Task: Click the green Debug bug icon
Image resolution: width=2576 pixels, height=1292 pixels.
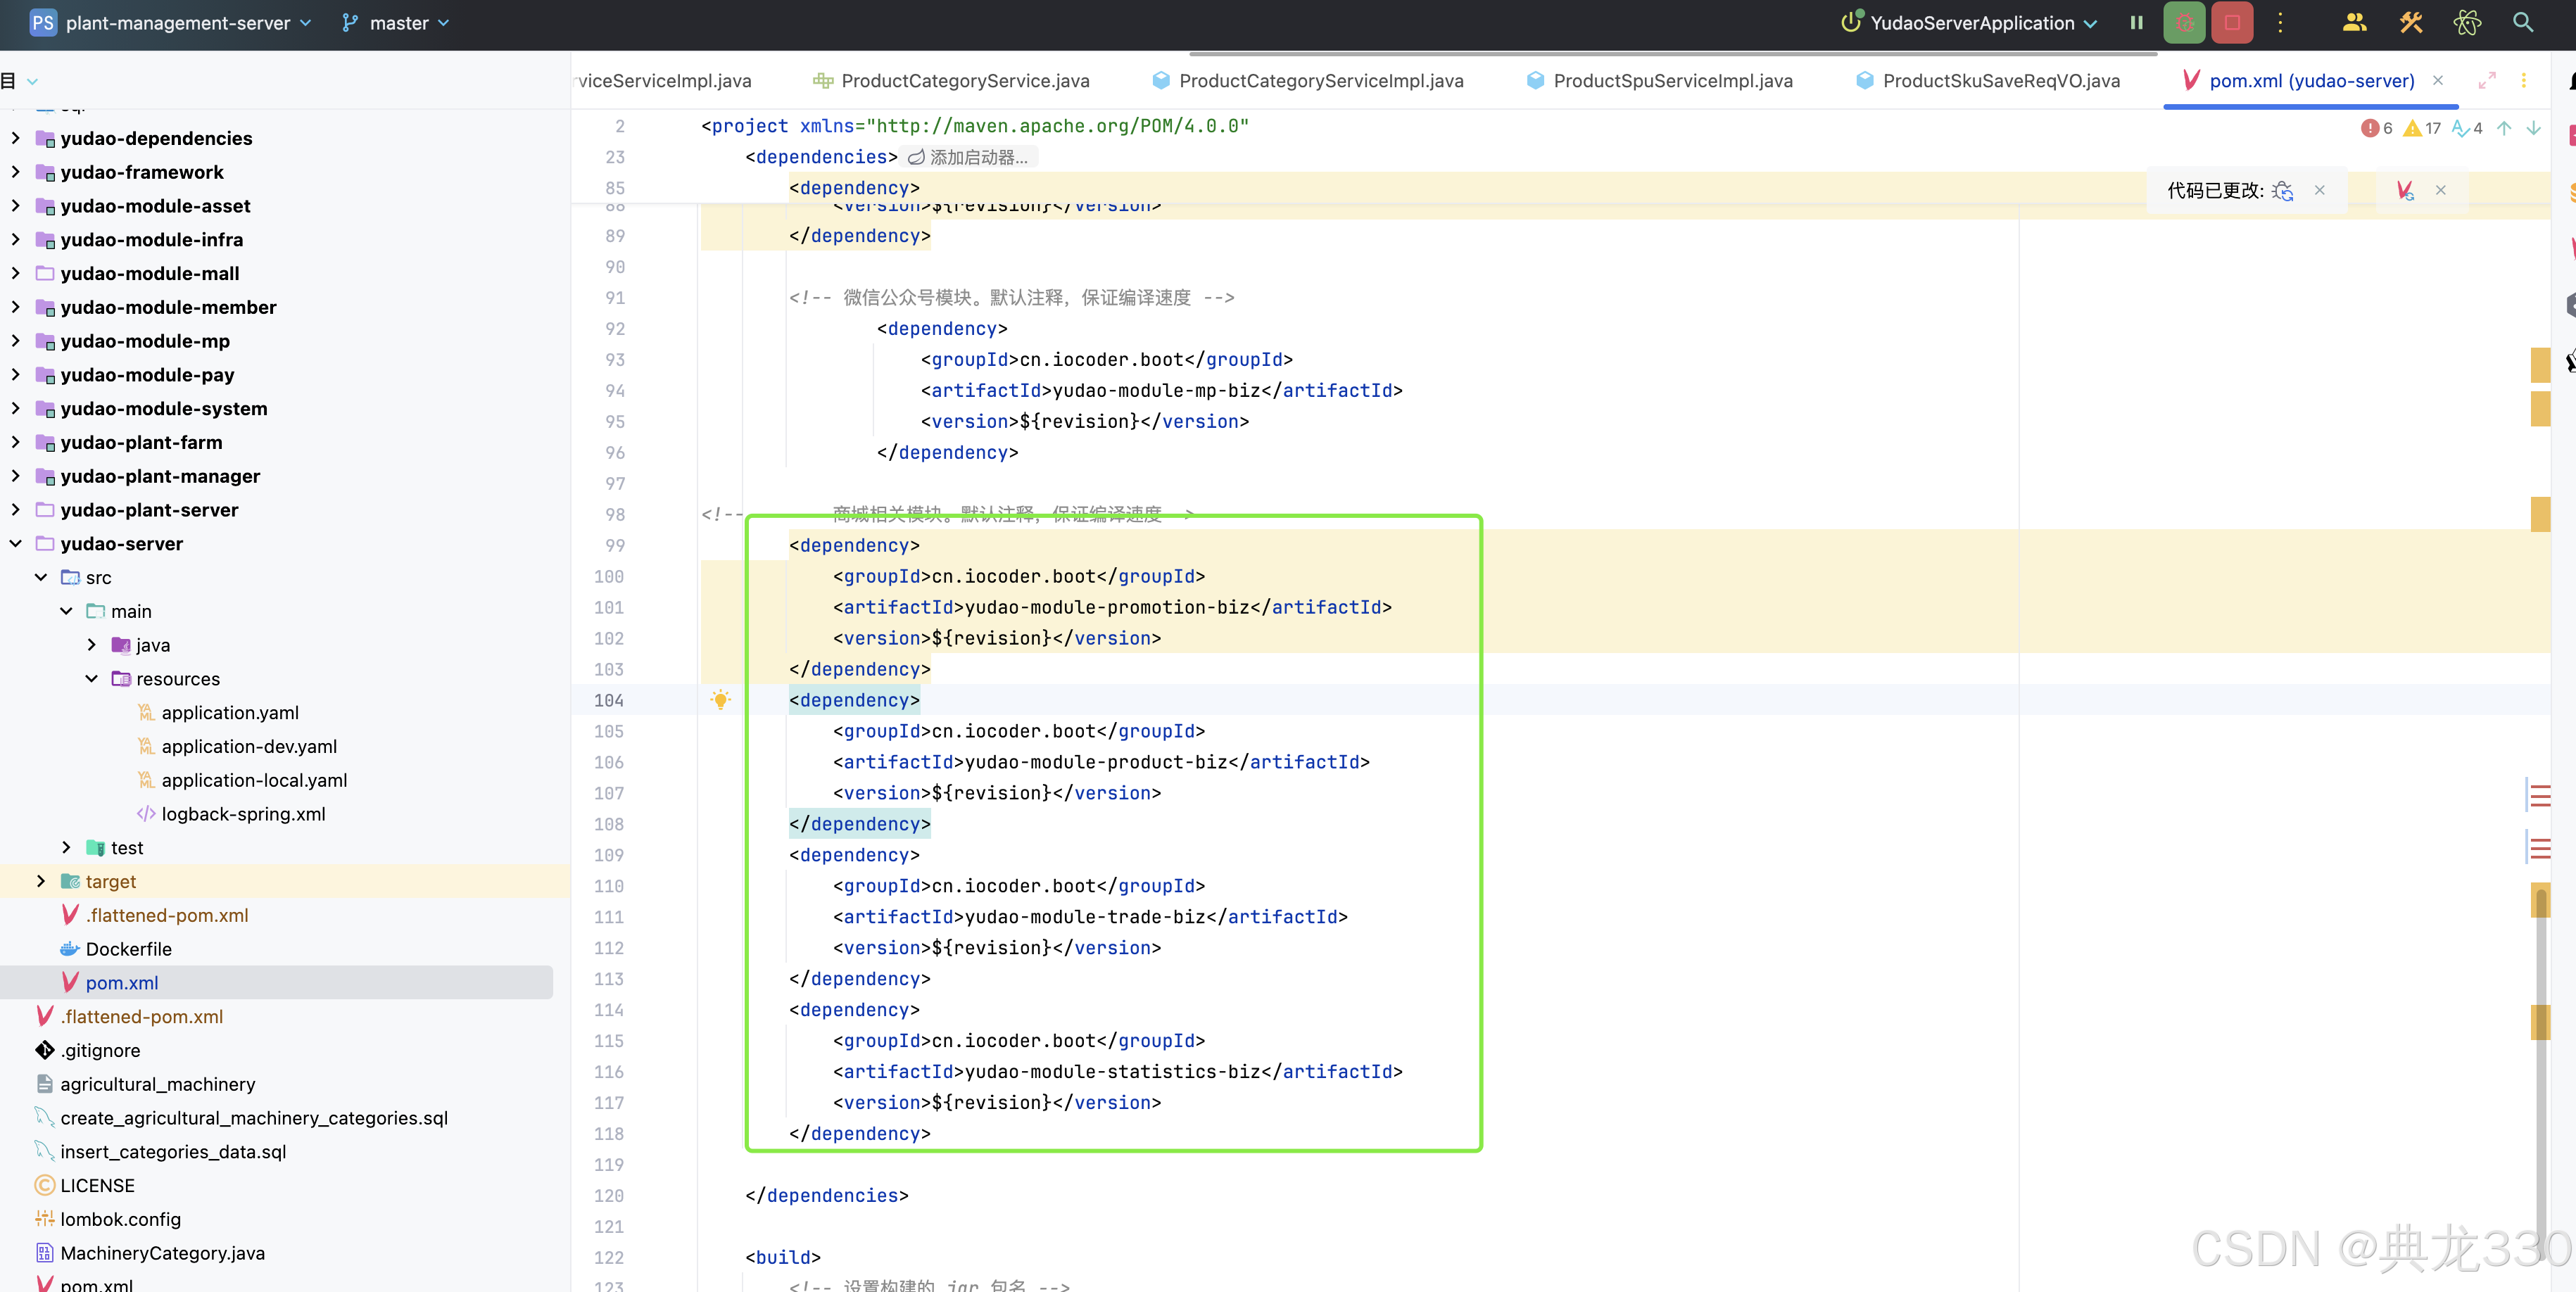Action: pos(2183,22)
